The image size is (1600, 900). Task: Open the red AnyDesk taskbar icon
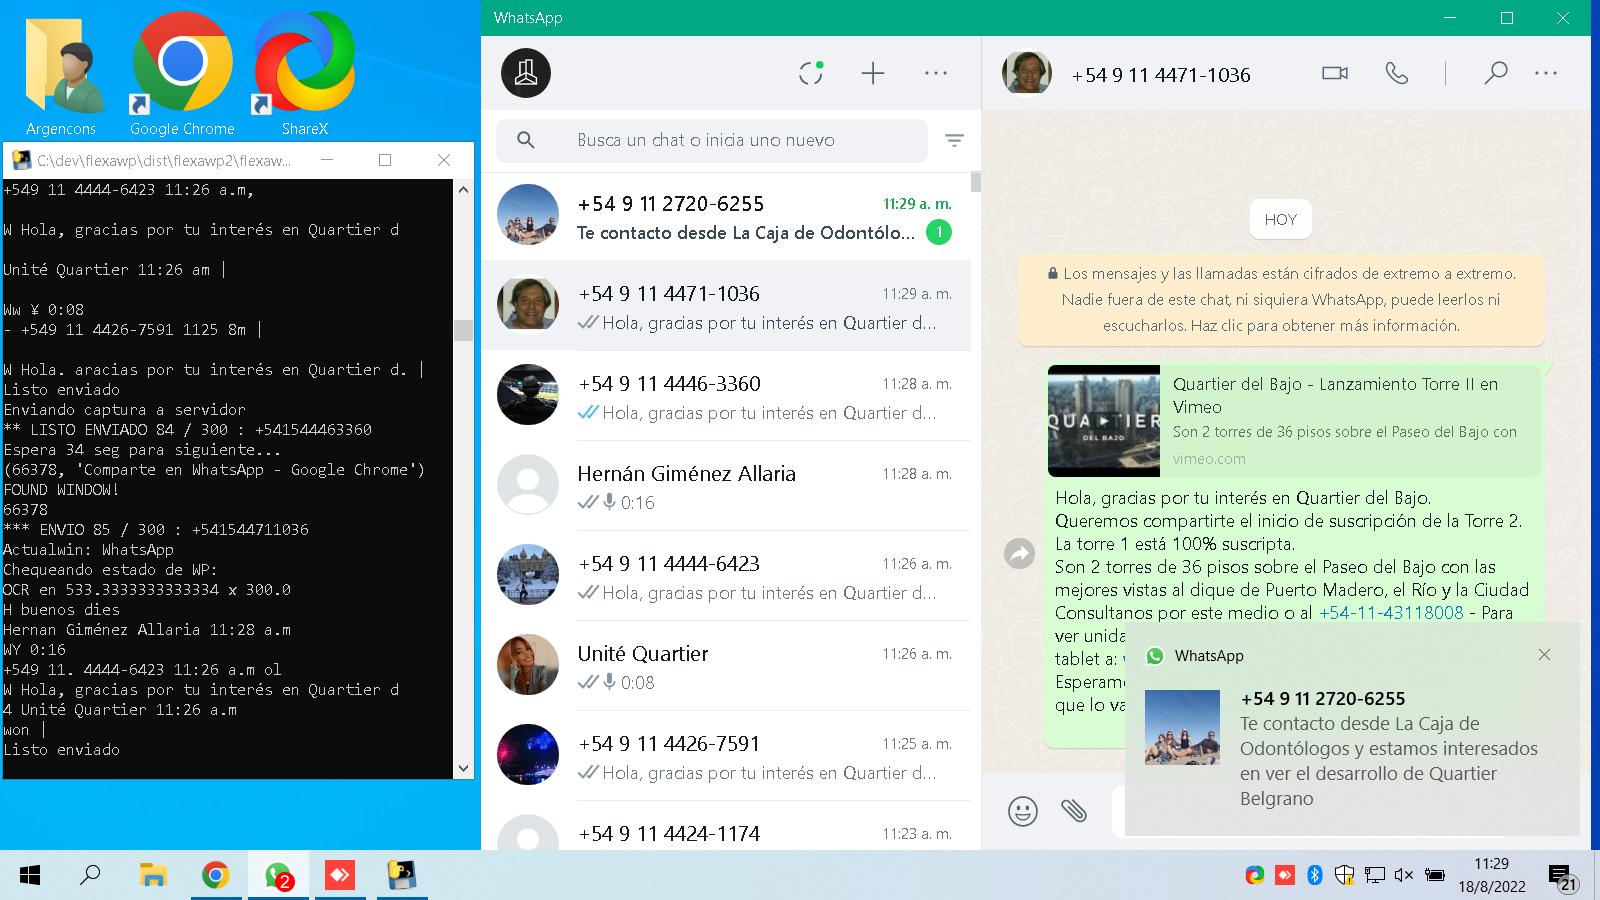coord(340,876)
